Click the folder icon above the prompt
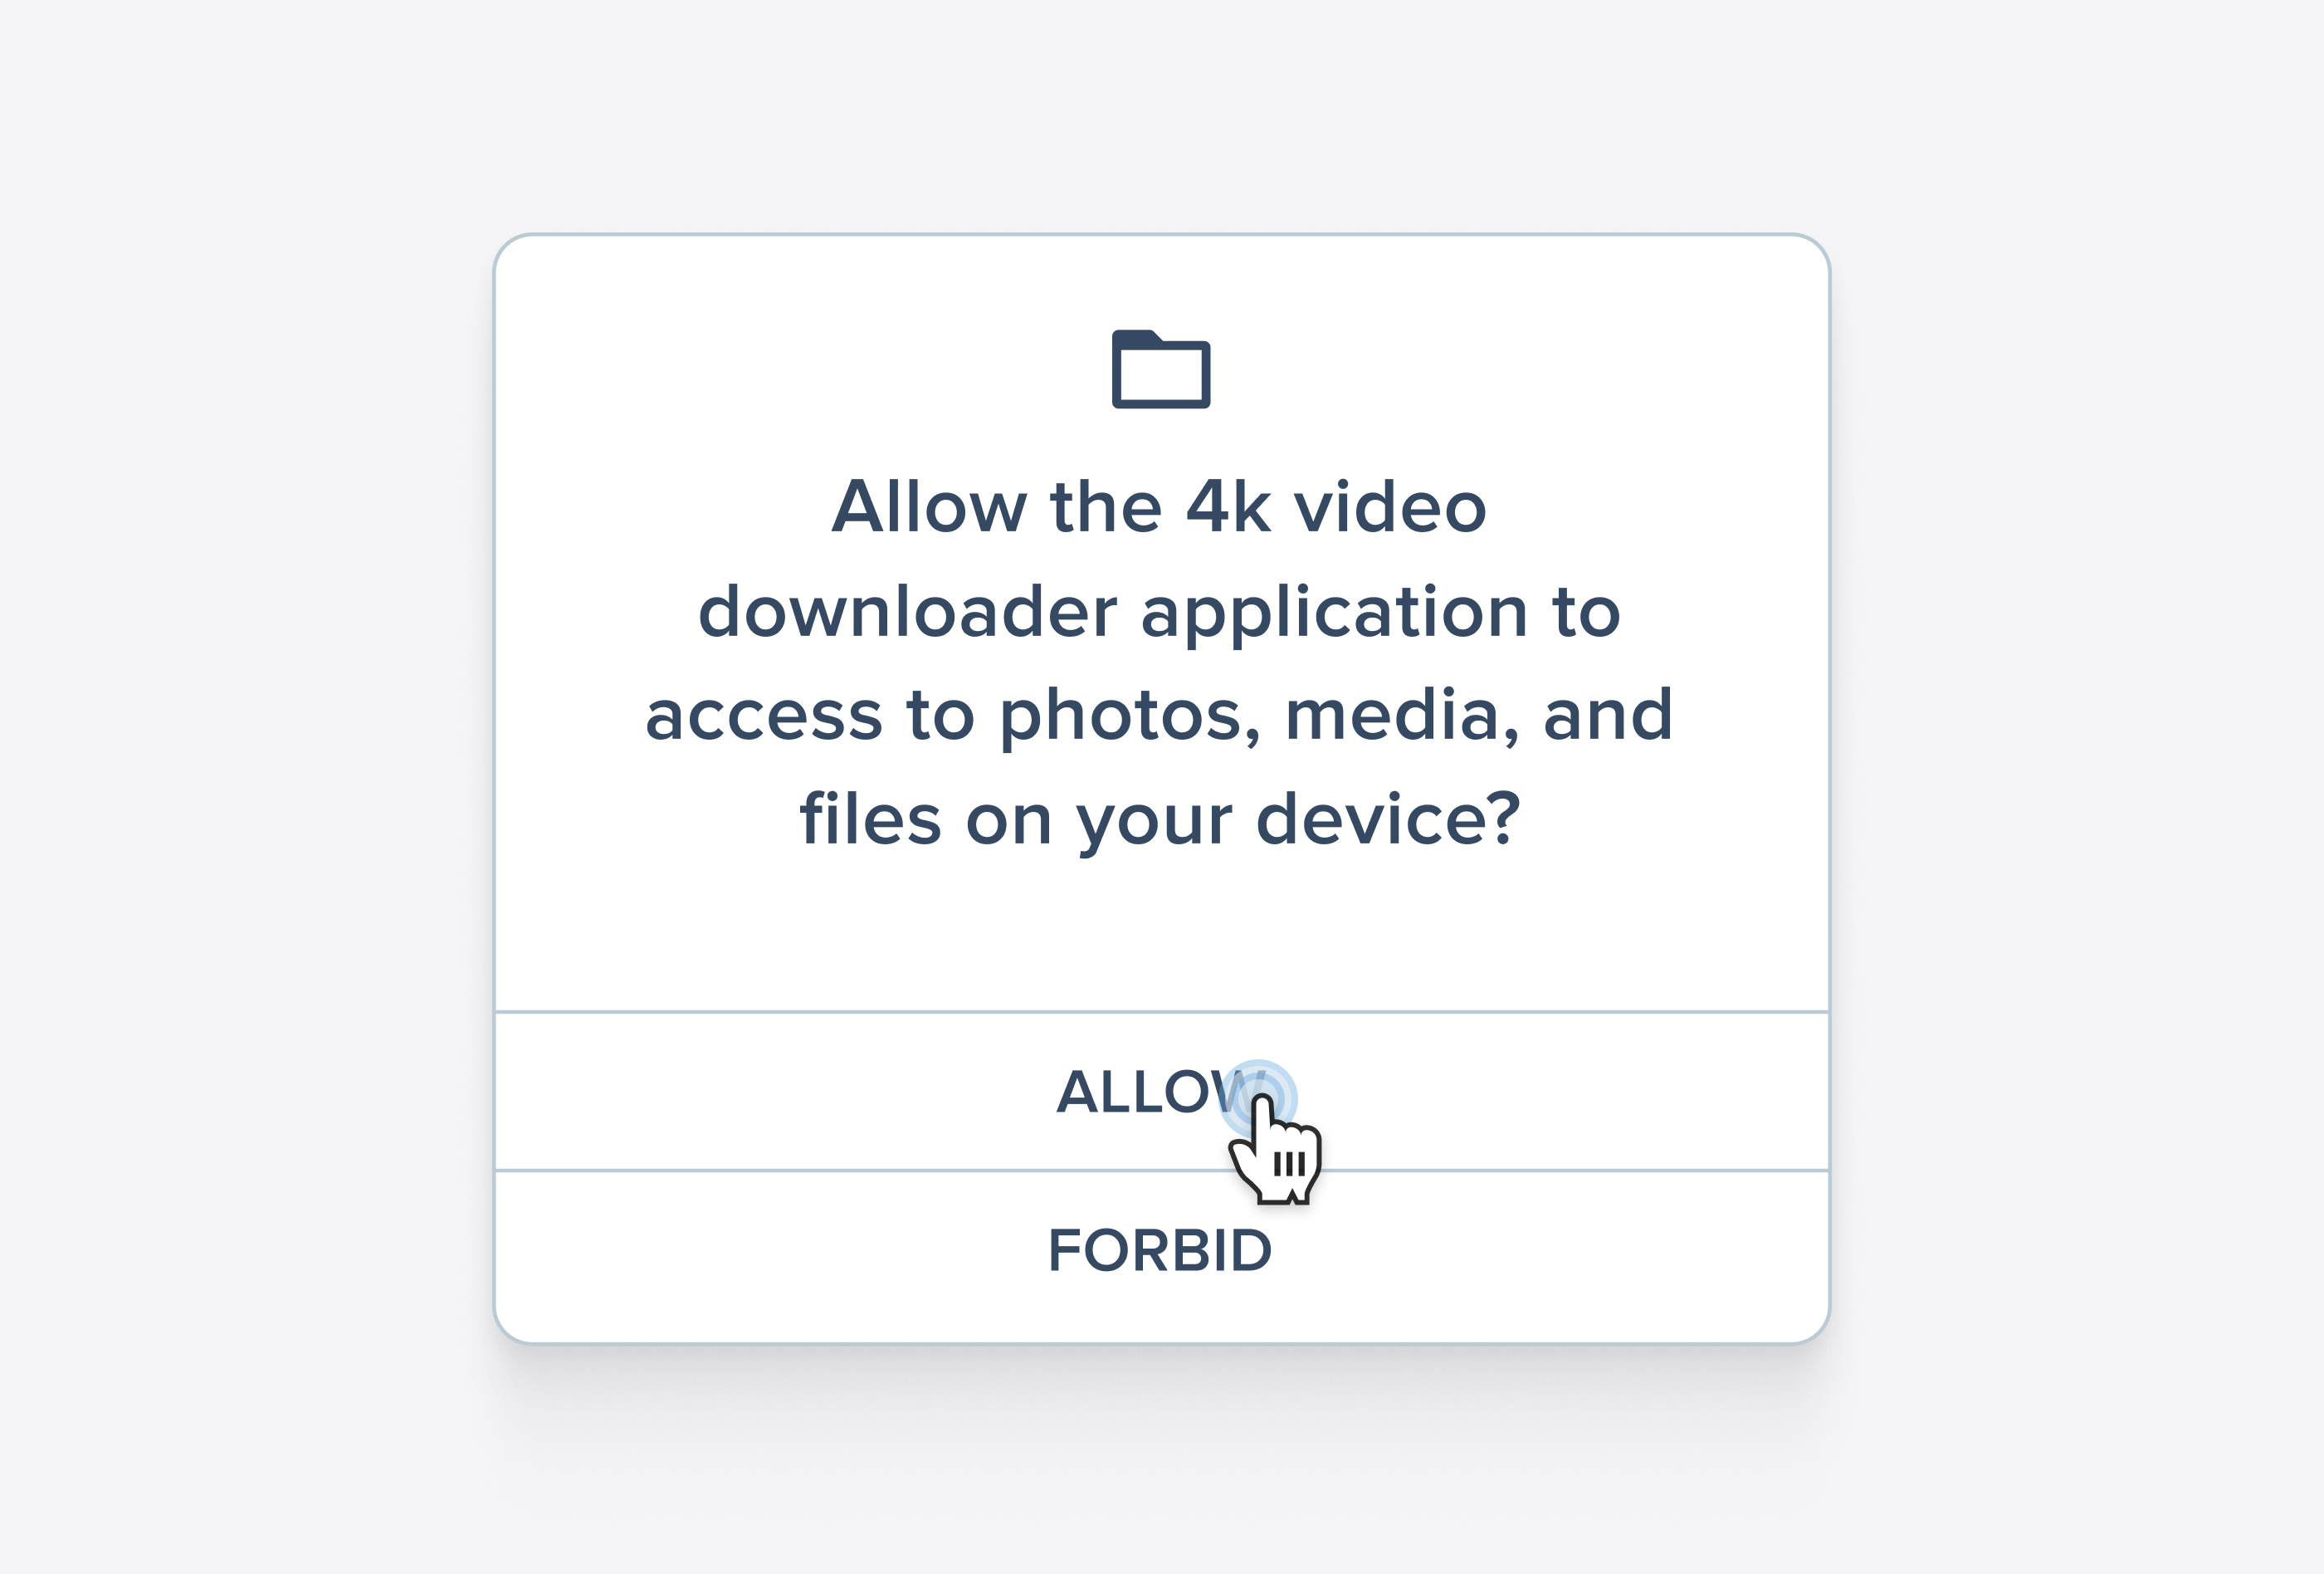The width and height of the screenshot is (2324, 1574). (x=1161, y=369)
